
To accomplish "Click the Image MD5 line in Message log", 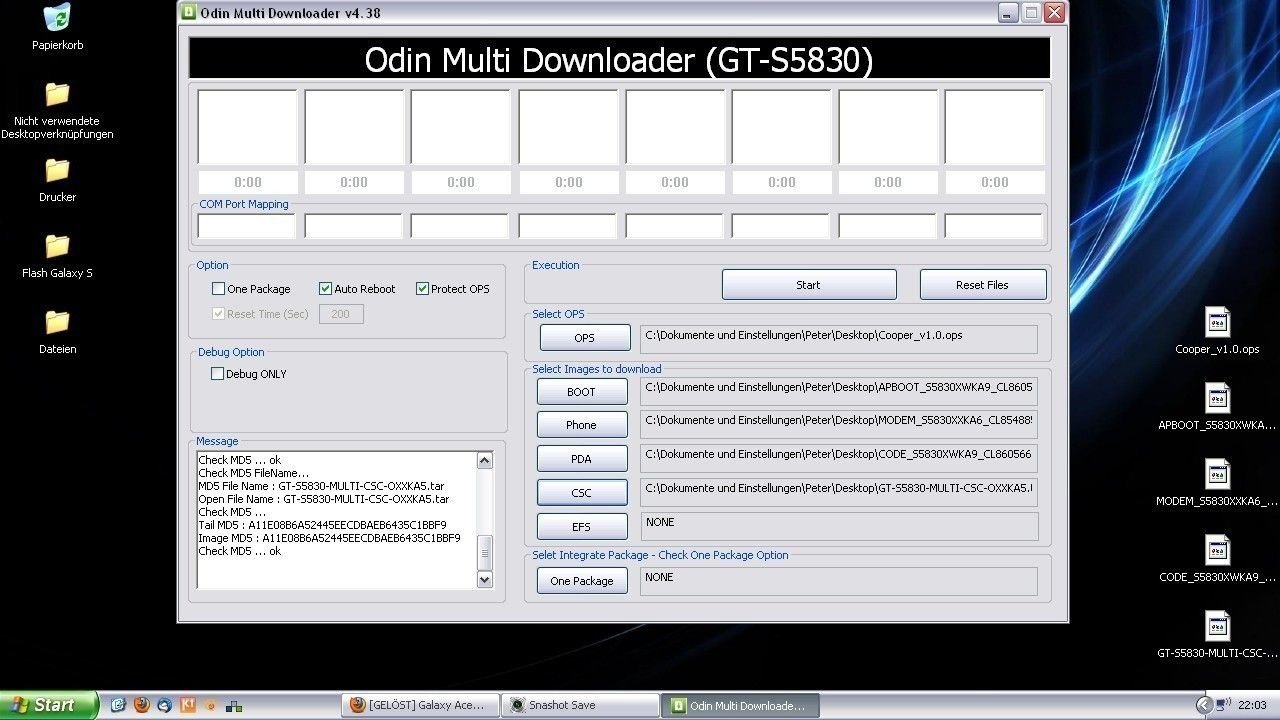I will [329, 538].
